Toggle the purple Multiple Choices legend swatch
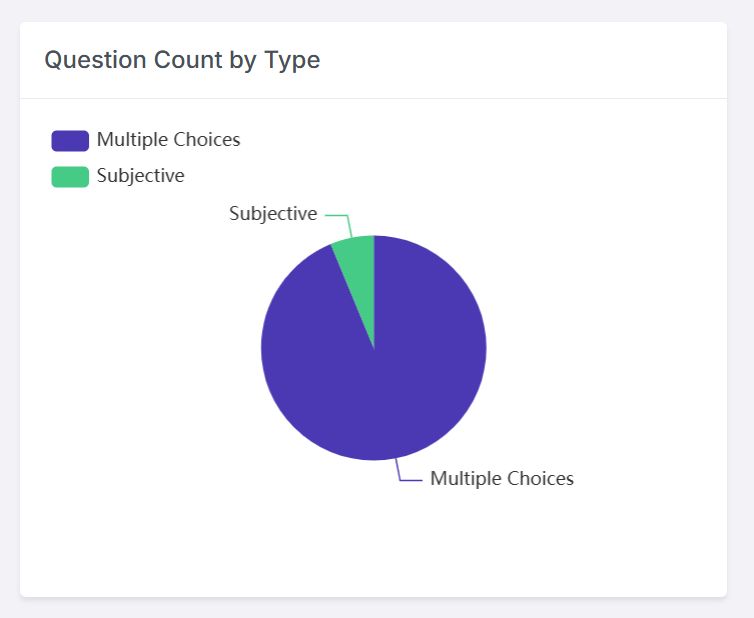754x618 pixels. coord(70,140)
